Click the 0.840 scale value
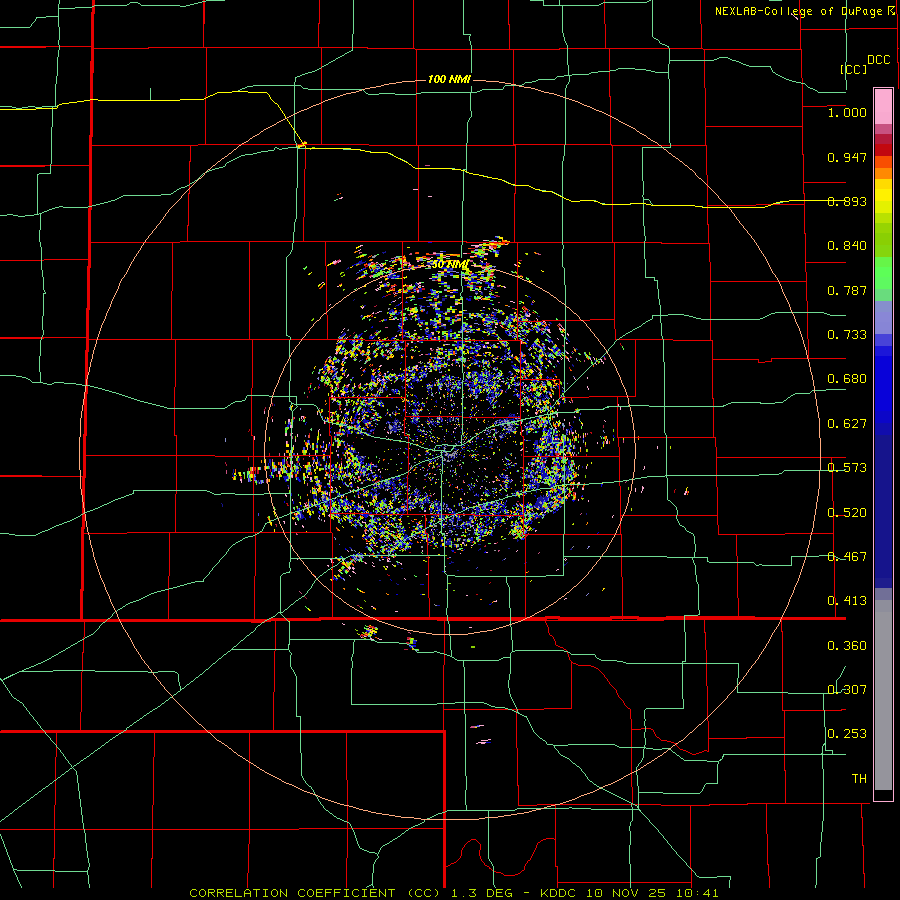 pos(847,246)
